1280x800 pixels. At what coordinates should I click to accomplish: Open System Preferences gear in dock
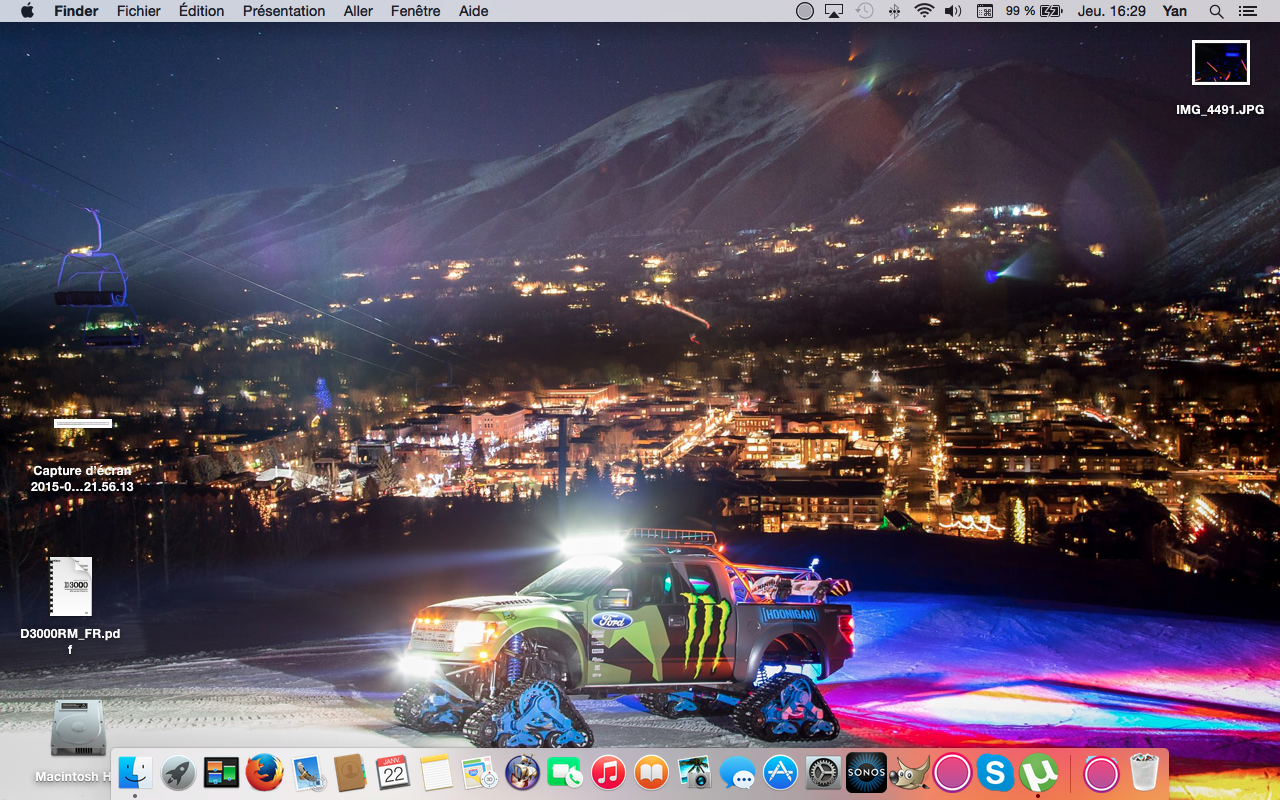tap(823, 772)
